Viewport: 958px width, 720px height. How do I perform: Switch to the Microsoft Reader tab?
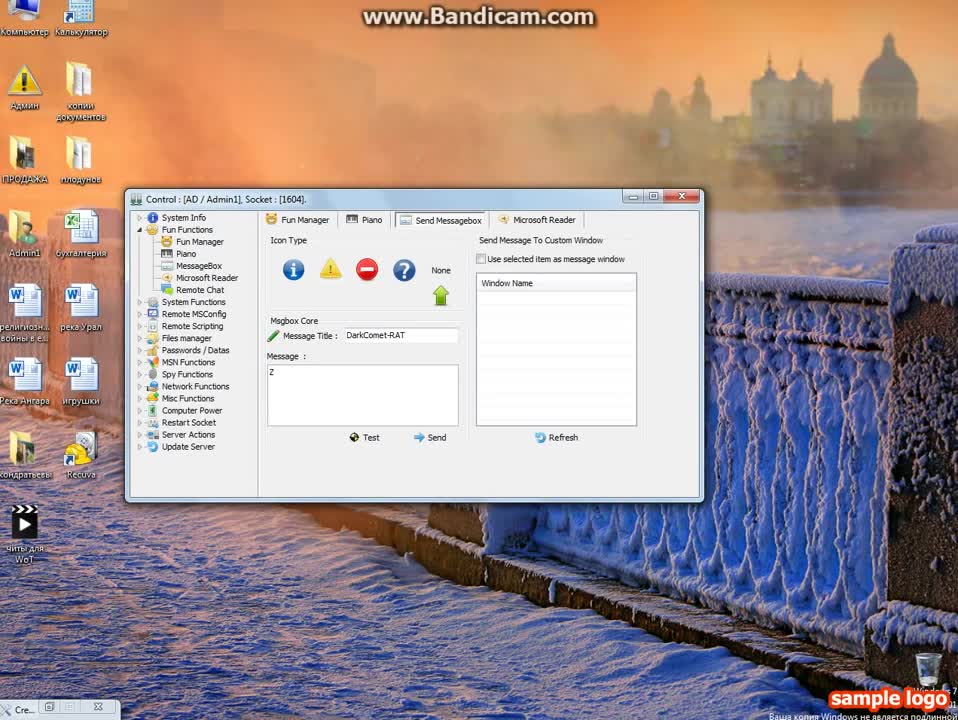point(537,220)
